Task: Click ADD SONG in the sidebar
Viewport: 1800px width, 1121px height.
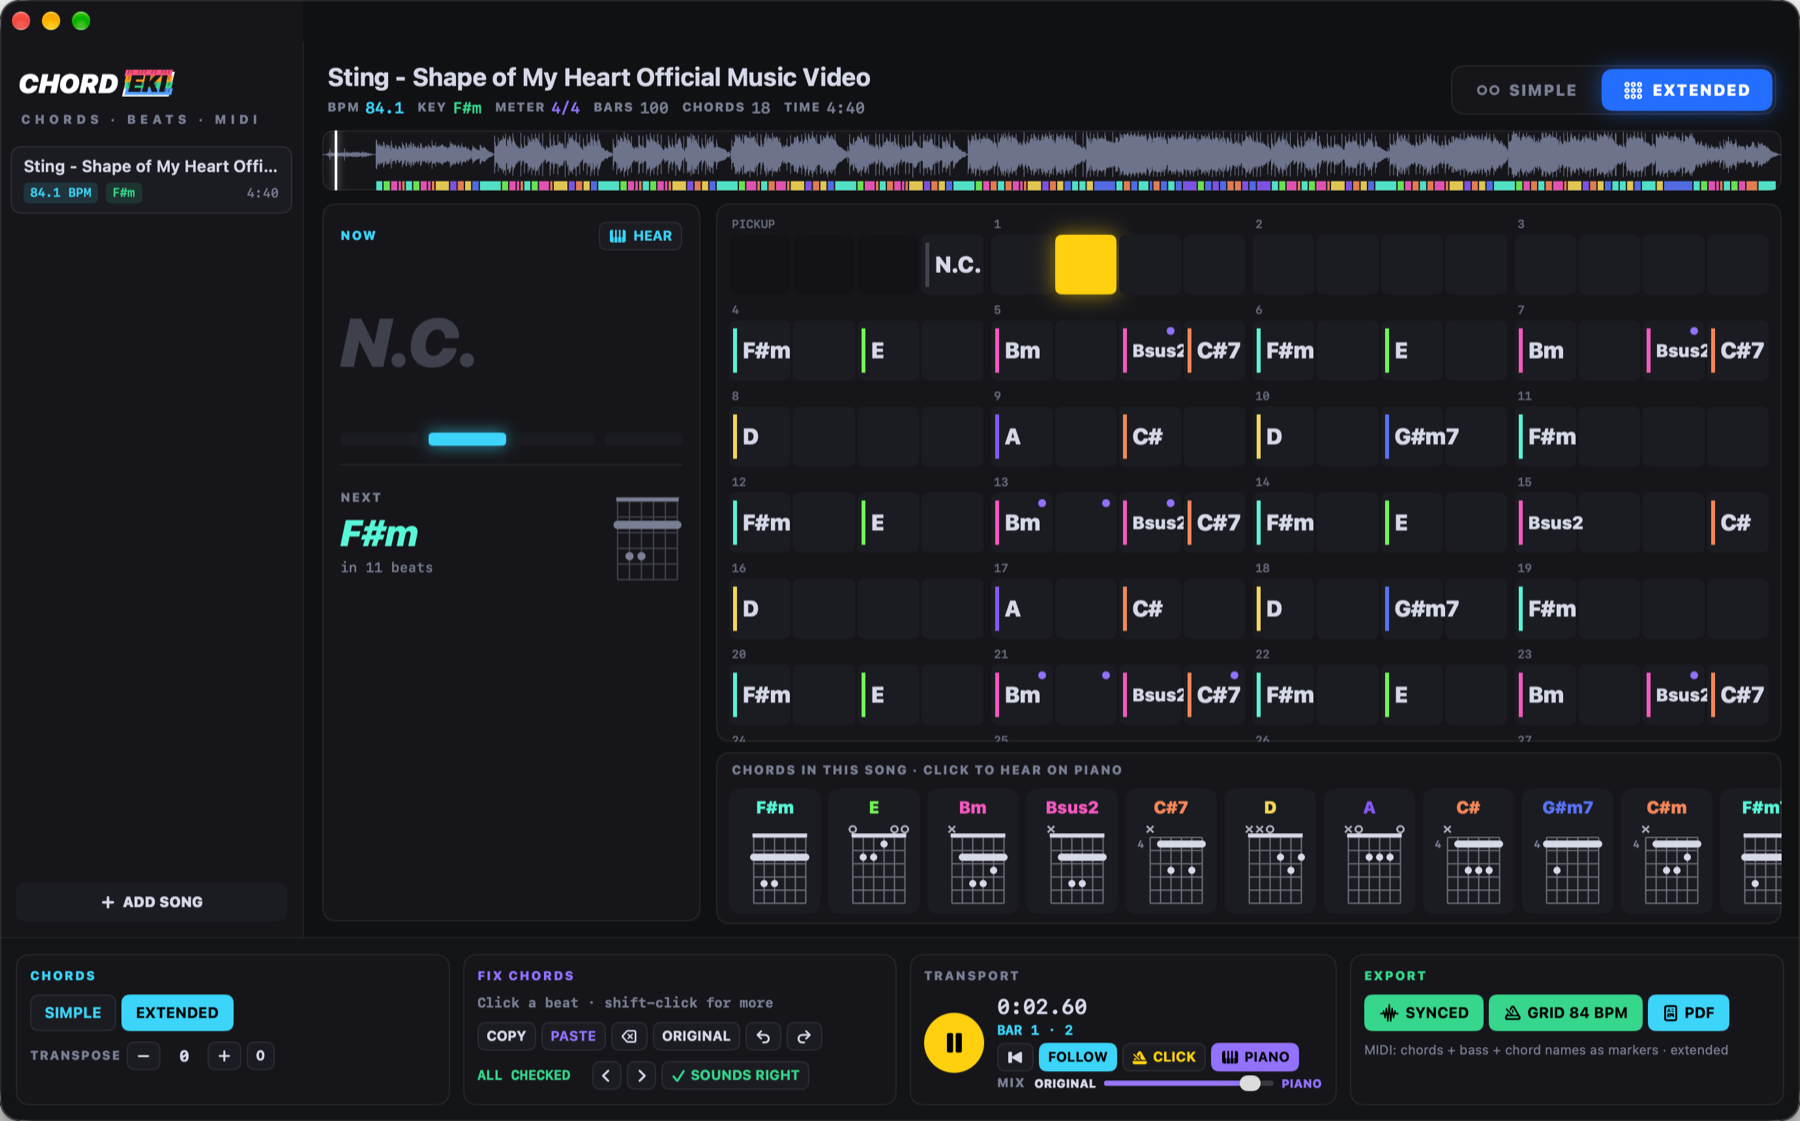Action: click(x=152, y=902)
